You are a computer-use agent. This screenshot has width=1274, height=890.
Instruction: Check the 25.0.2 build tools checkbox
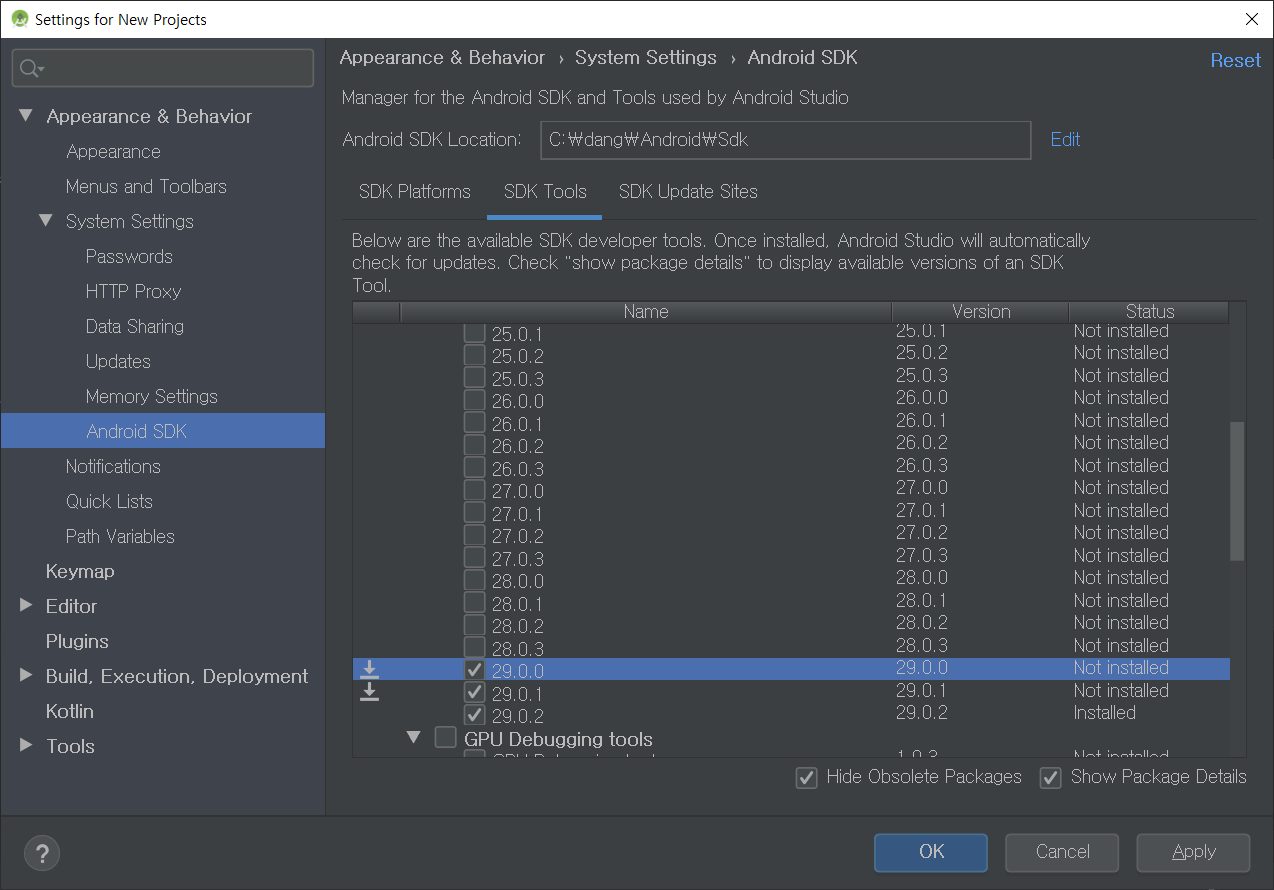click(475, 354)
